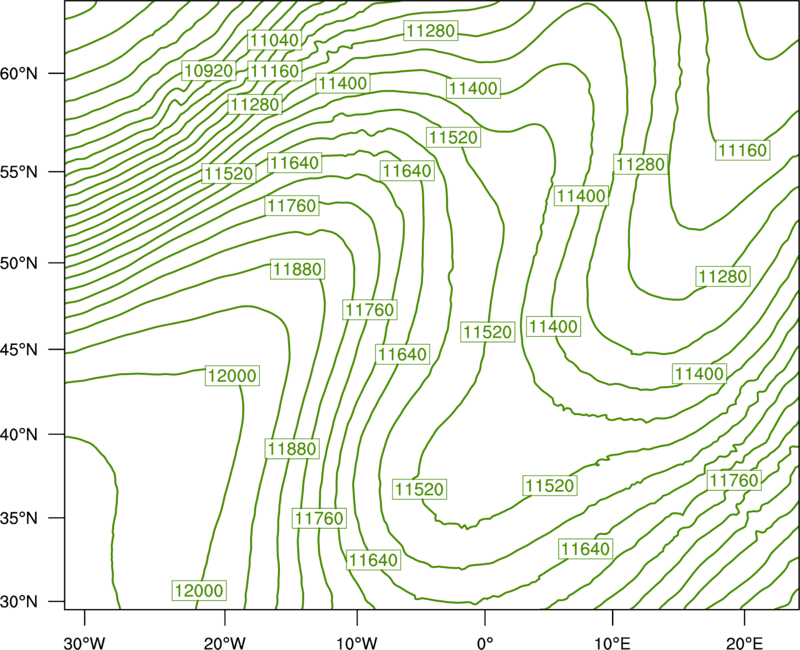The height and width of the screenshot is (650, 800).
Task: Click the 10°E longitude axis label
Action: [612, 643]
